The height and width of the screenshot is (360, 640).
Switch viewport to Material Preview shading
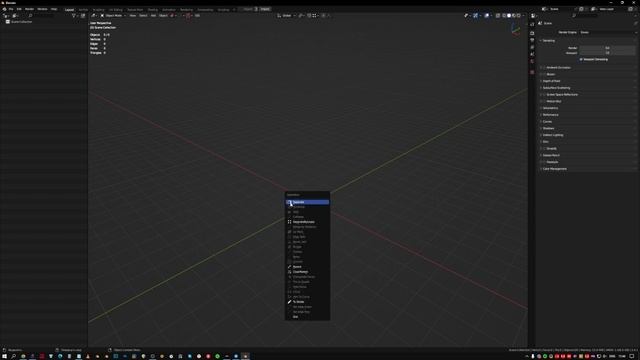[x=513, y=16]
